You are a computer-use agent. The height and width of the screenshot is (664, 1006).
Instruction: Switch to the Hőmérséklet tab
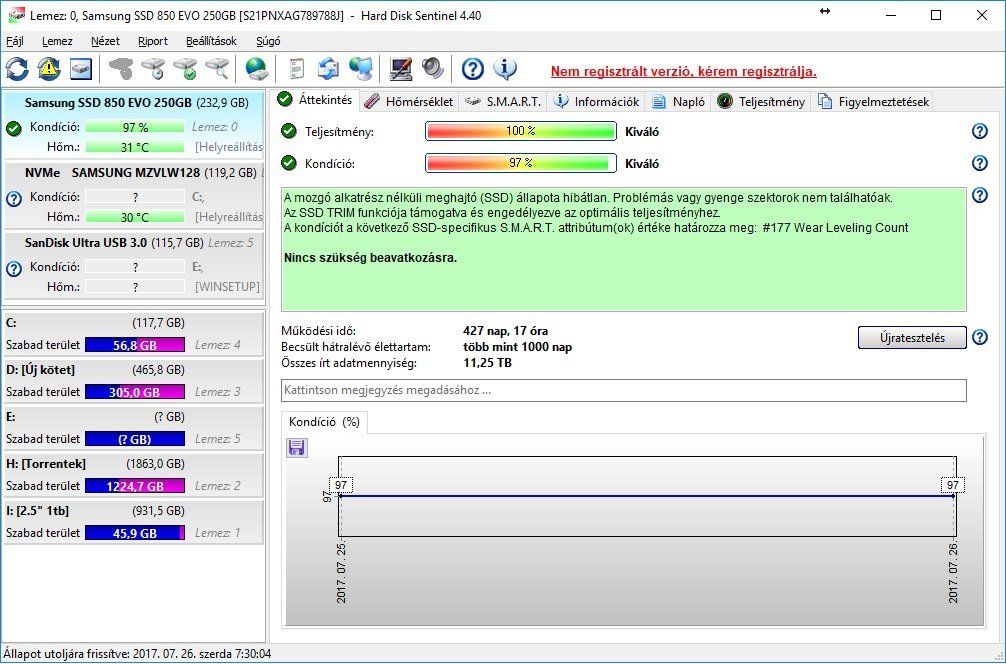[409, 101]
